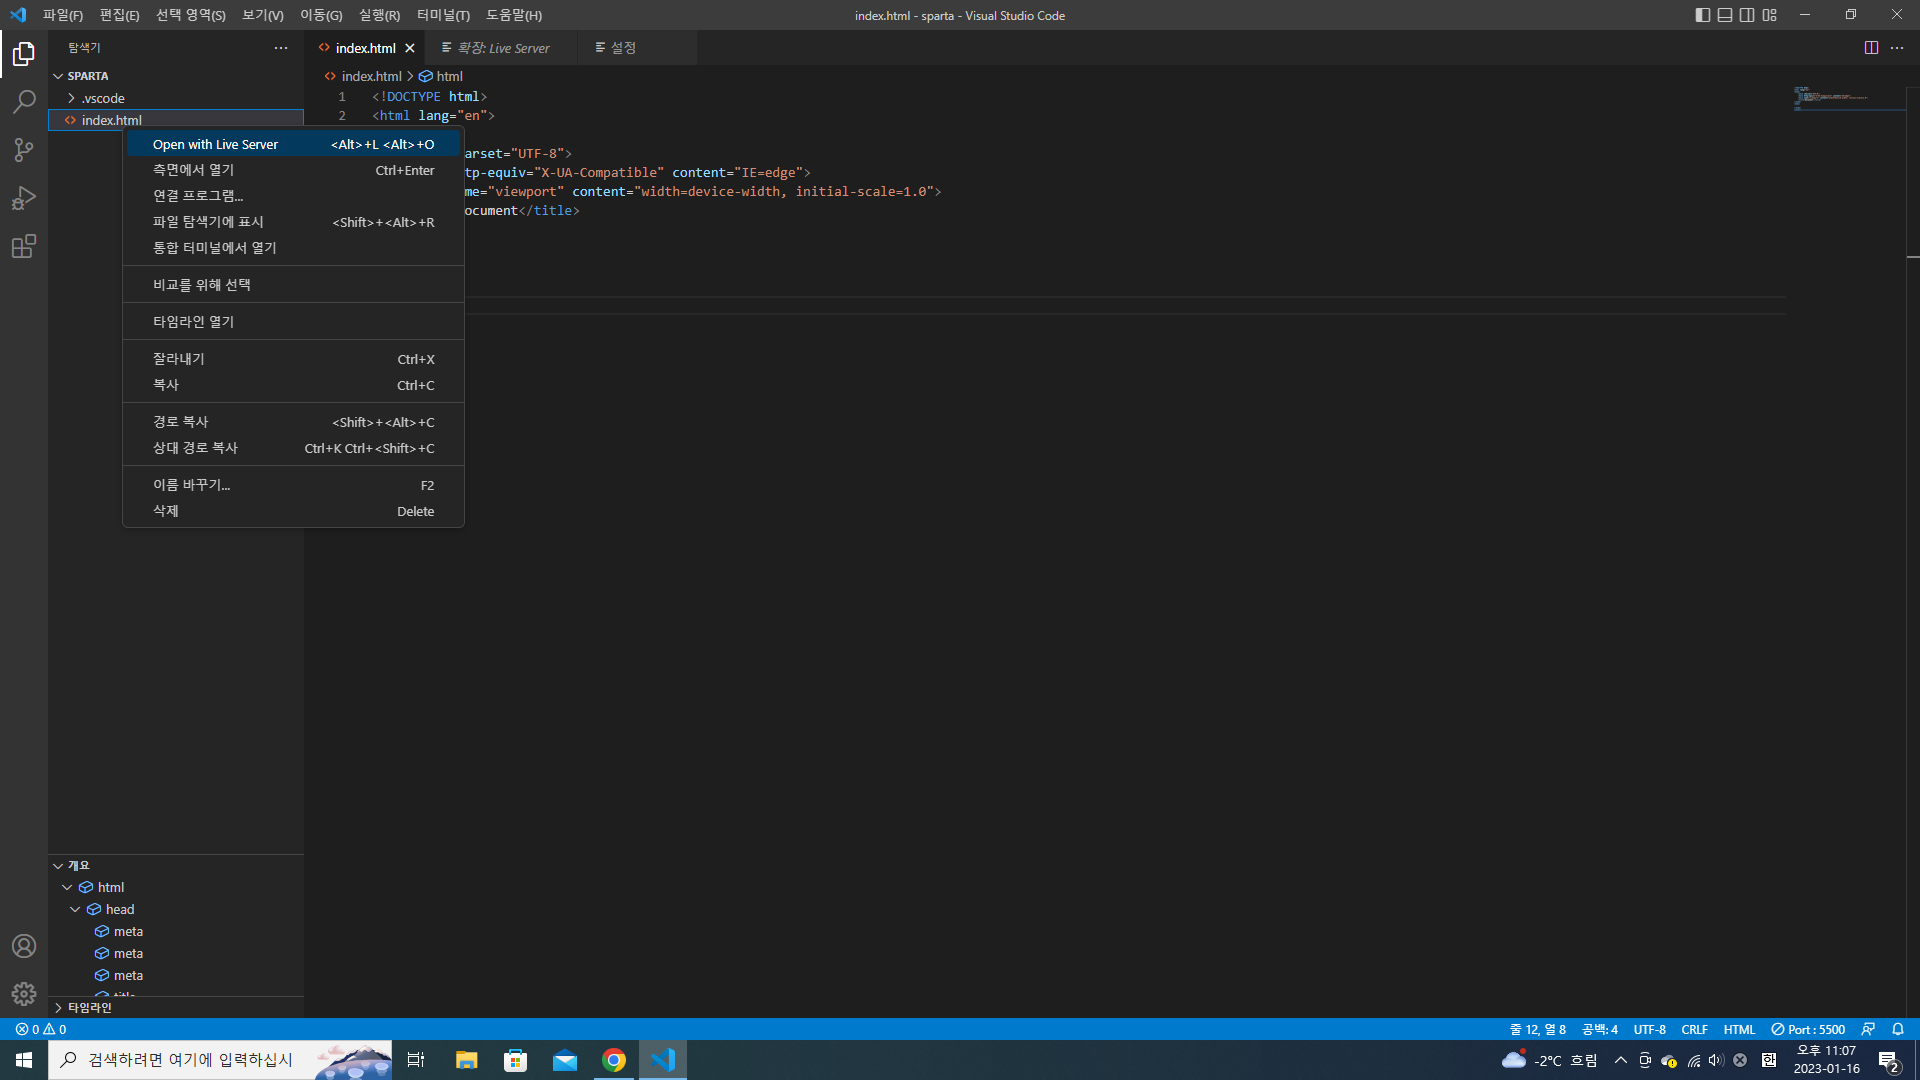Toggle secondary side bar layout icon
Screen dimensions: 1920x1080
tap(1747, 15)
